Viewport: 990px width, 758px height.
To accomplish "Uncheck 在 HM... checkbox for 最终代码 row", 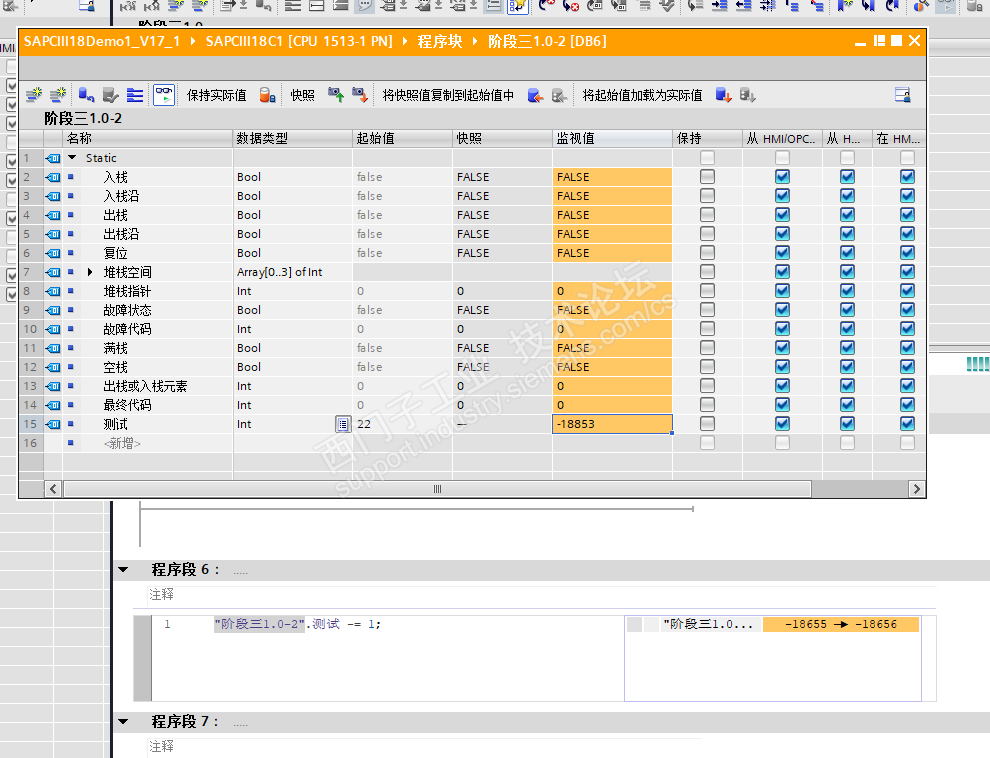I will click(907, 405).
